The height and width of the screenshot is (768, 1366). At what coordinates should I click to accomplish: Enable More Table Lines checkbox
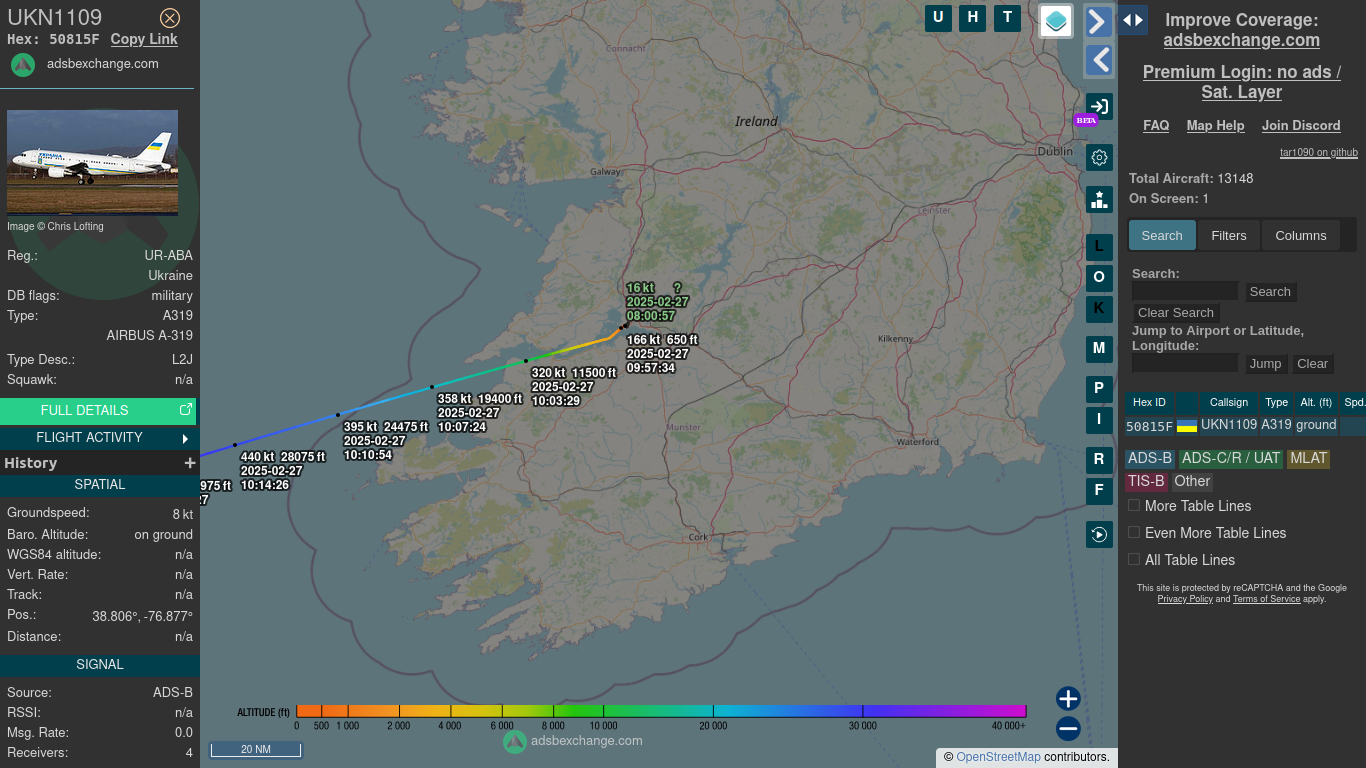point(1134,506)
